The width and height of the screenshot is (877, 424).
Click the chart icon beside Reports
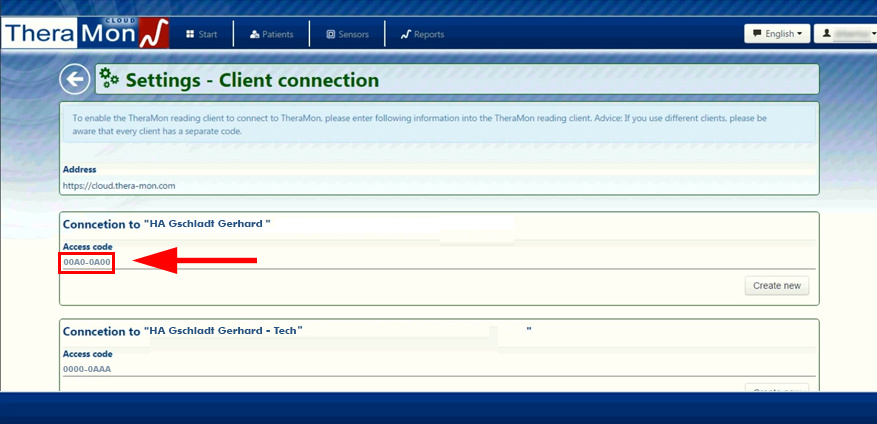point(406,34)
